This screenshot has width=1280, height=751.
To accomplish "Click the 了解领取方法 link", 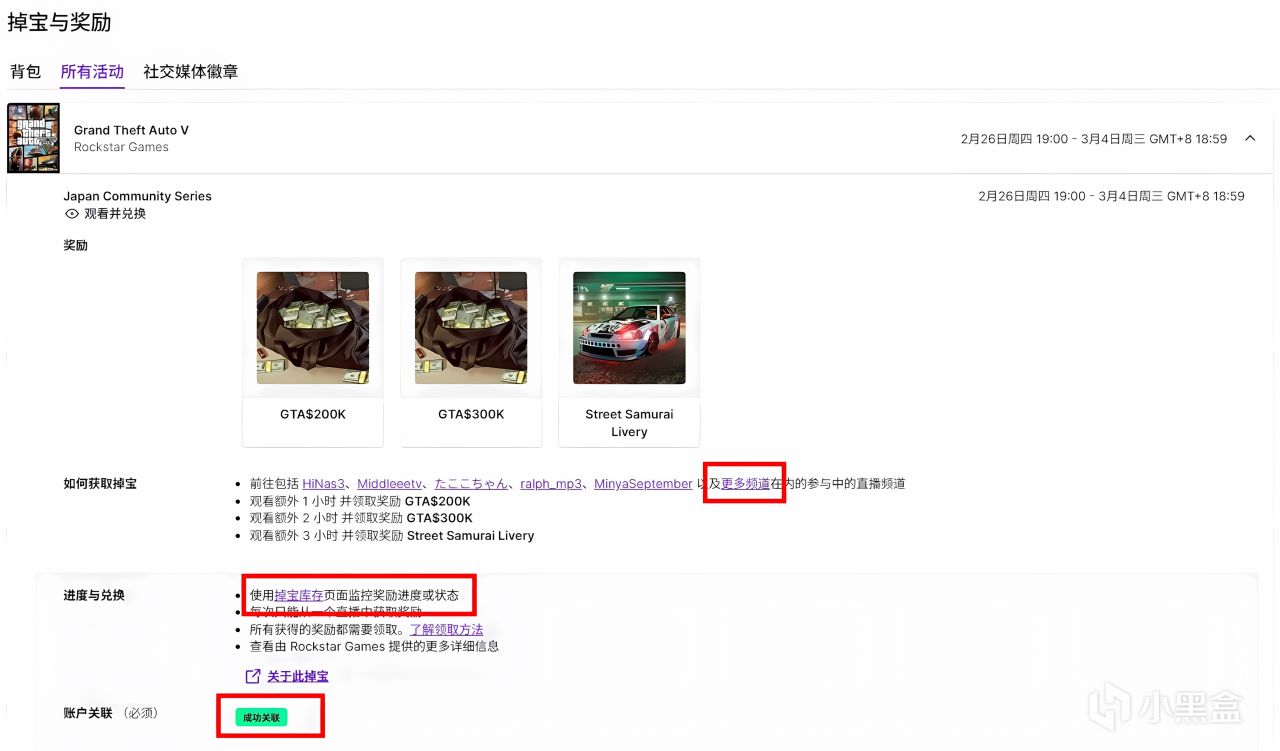I will pyautogui.click(x=446, y=630).
